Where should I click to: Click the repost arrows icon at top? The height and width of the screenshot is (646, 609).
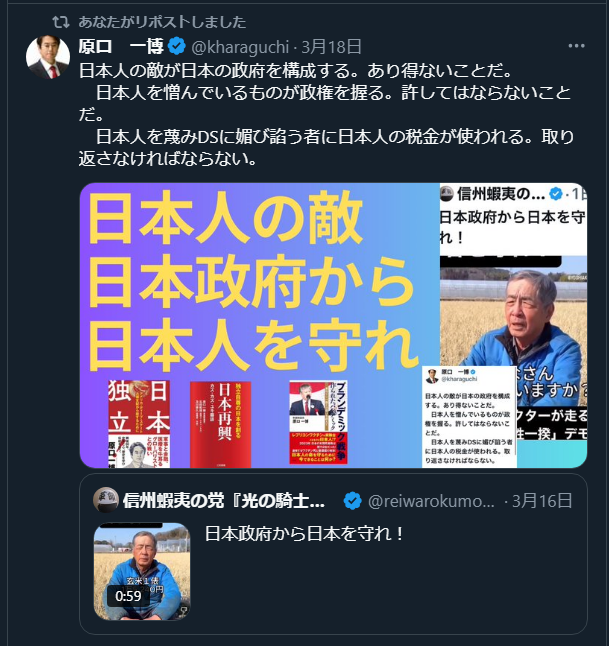[x=61, y=22]
